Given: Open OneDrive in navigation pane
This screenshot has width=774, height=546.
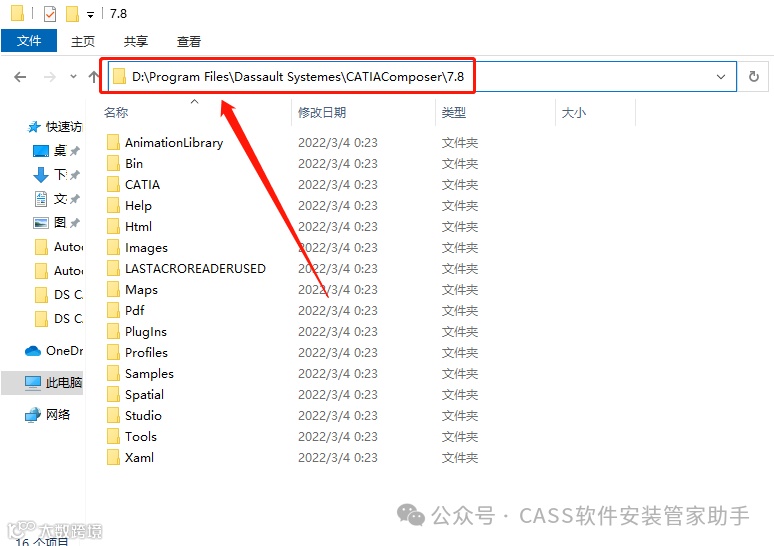Looking at the screenshot, I should [54, 351].
